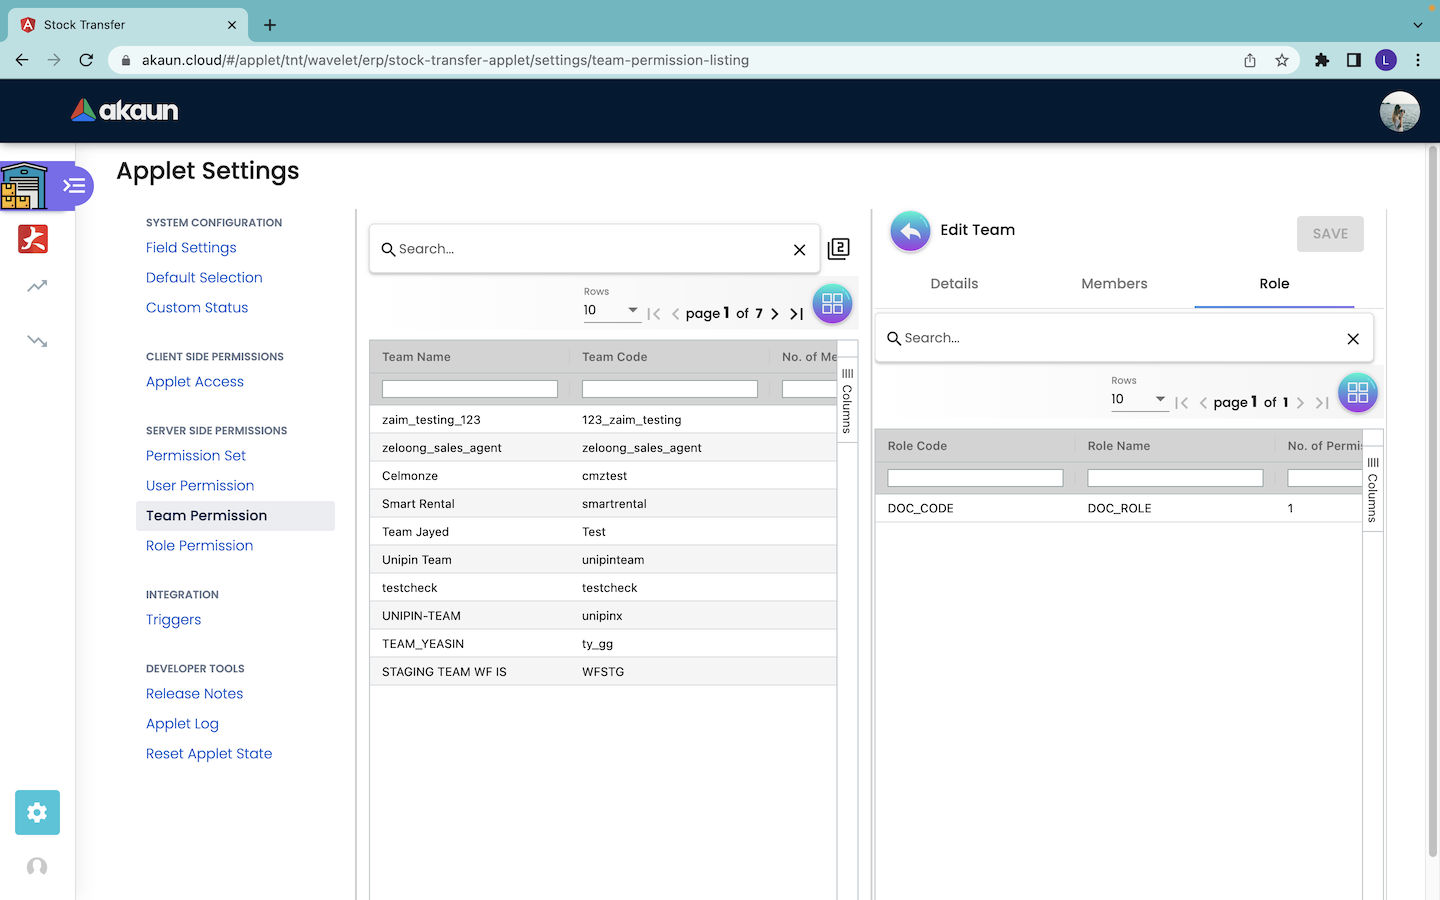Viewport: 1440px width, 900px height.
Task: Open the multi-select icon next to team search
Action: pos(839,249)
